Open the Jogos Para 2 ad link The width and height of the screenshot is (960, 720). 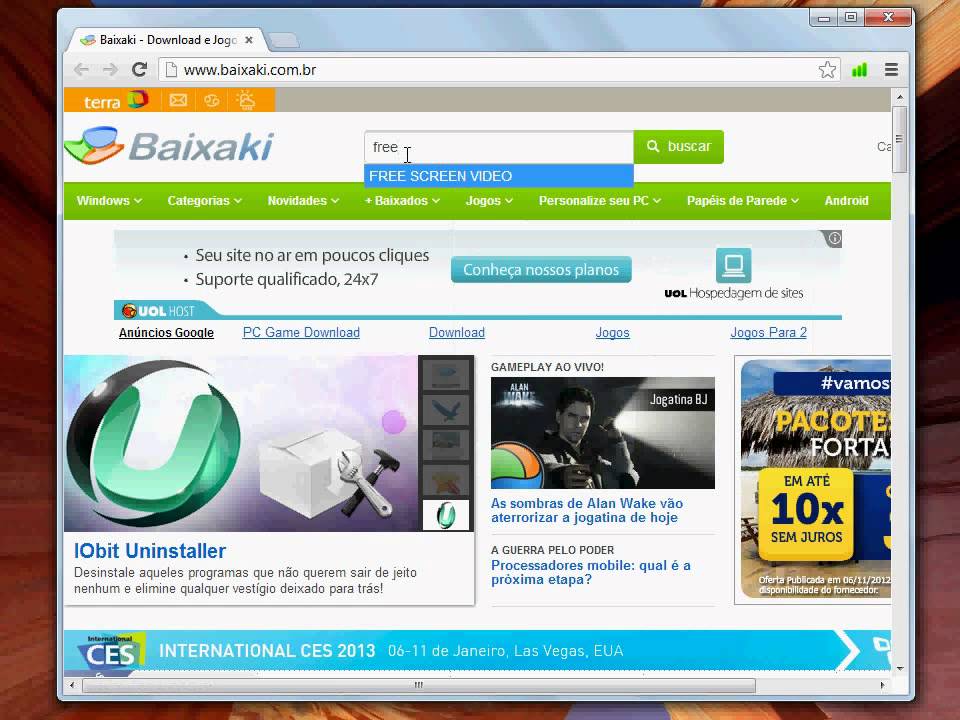point(768,332)
